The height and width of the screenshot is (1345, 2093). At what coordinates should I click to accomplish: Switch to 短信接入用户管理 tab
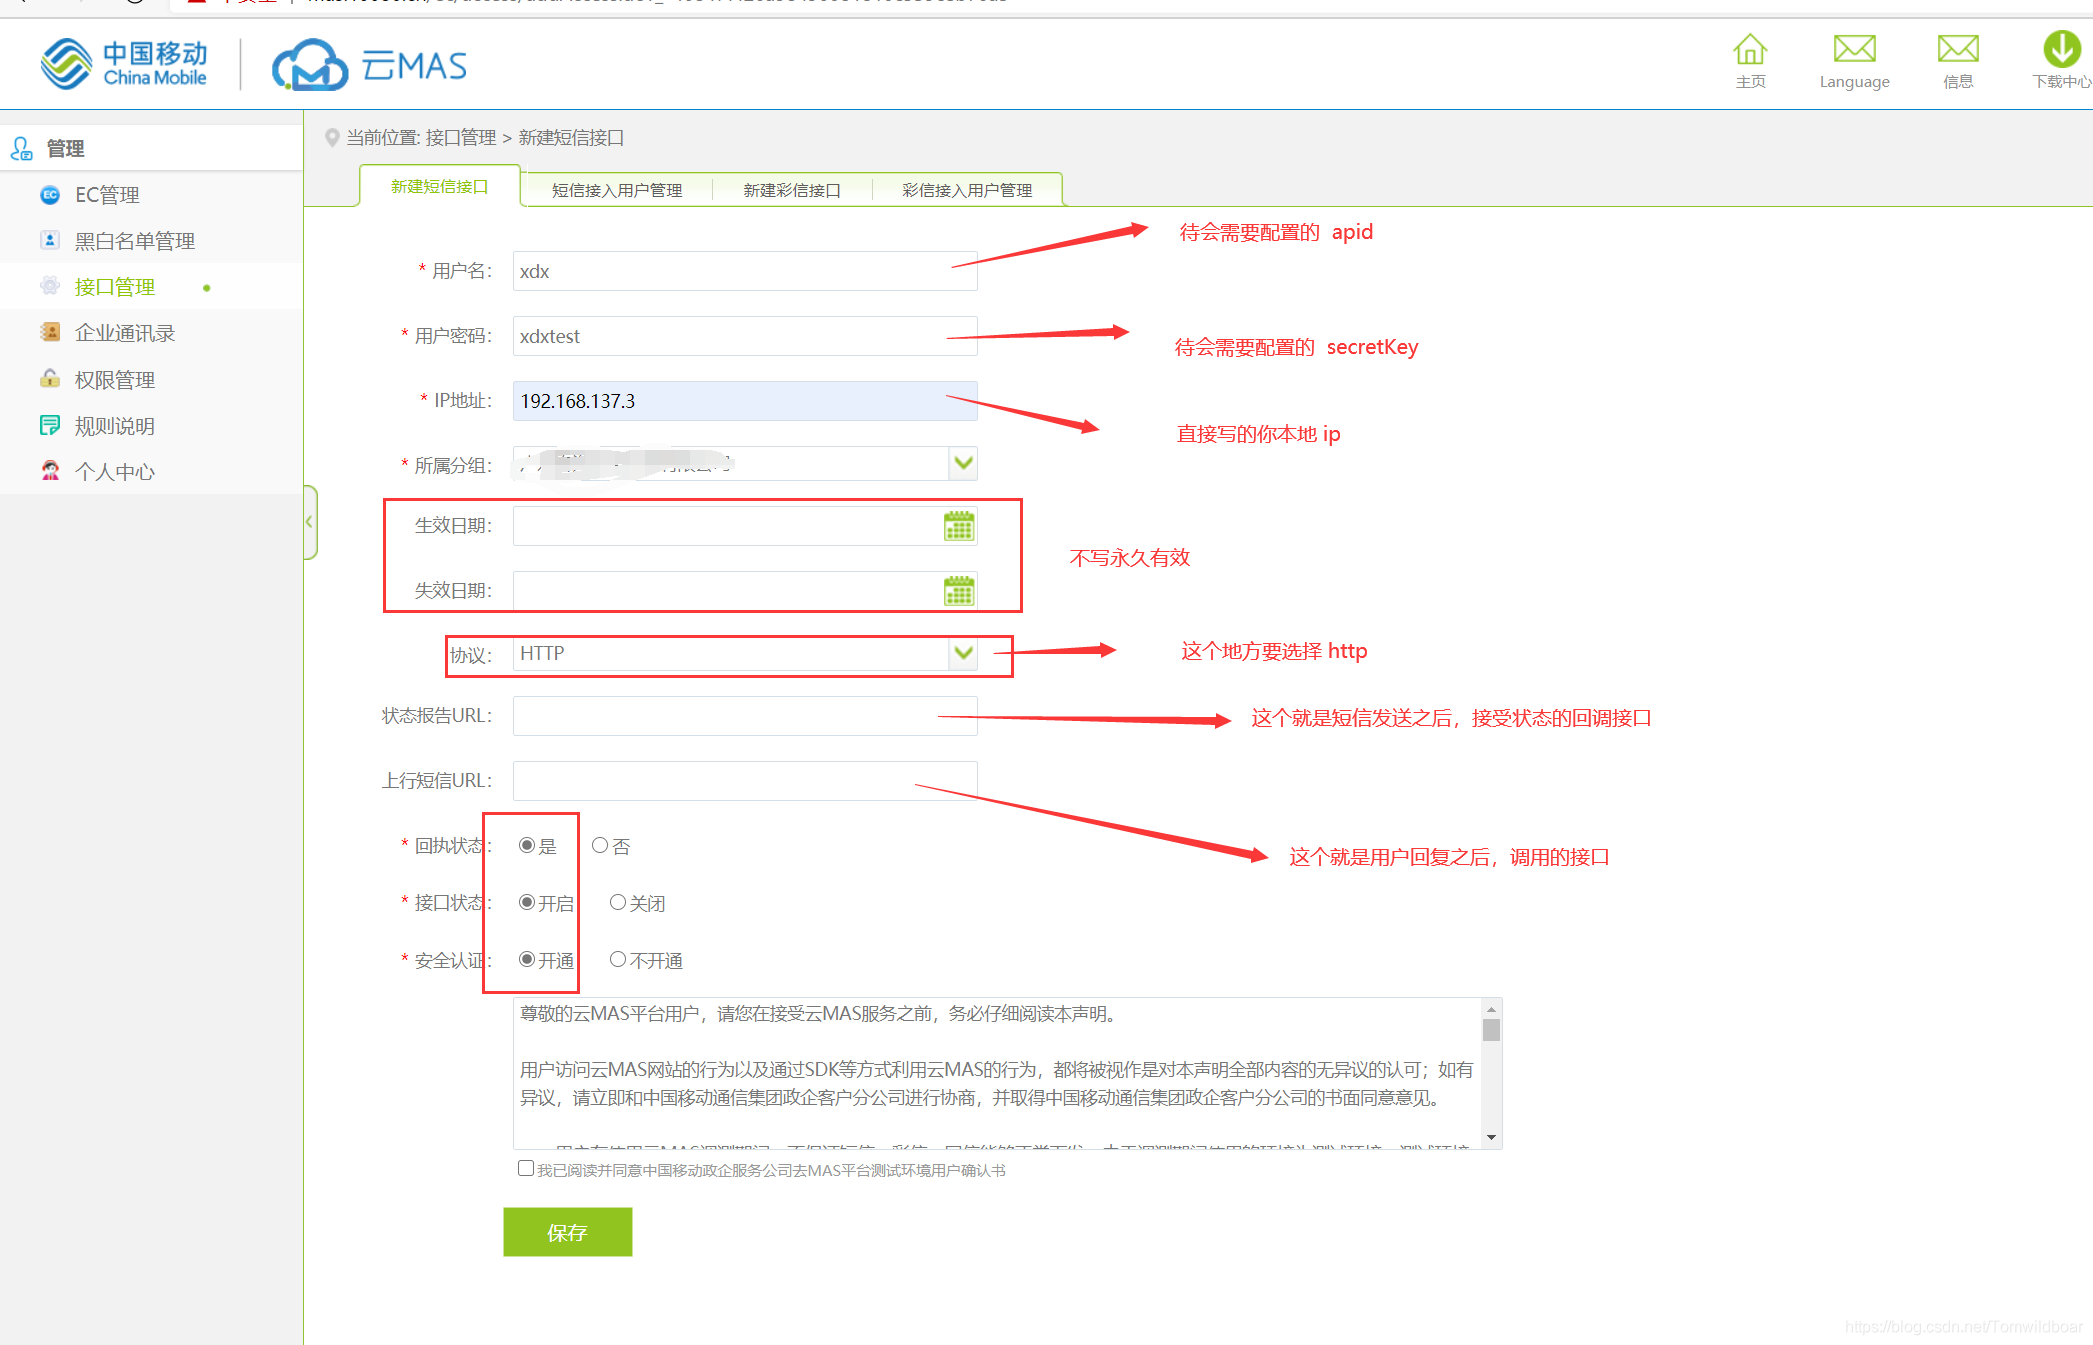click(616, 190)
